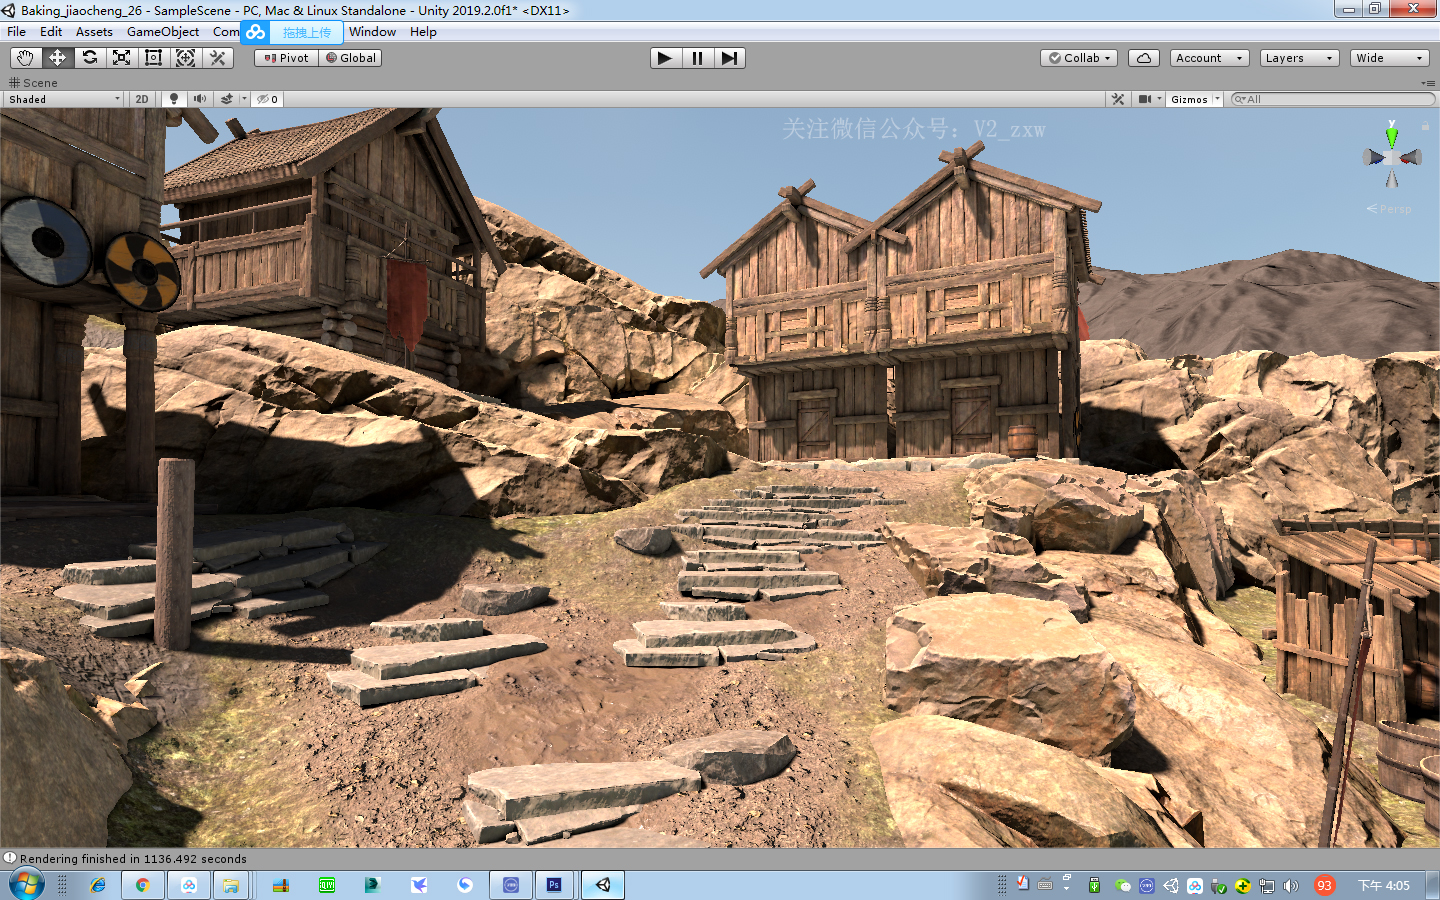Click the Gizmos button

[1189, 99]
